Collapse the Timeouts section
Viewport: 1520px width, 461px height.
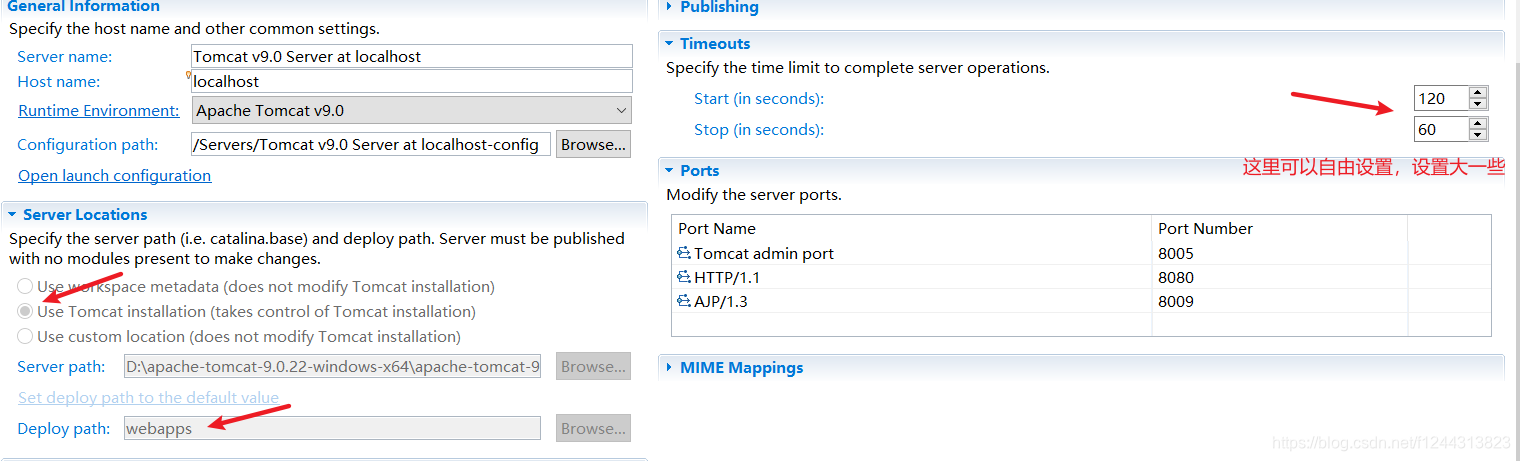click(669, 44)
